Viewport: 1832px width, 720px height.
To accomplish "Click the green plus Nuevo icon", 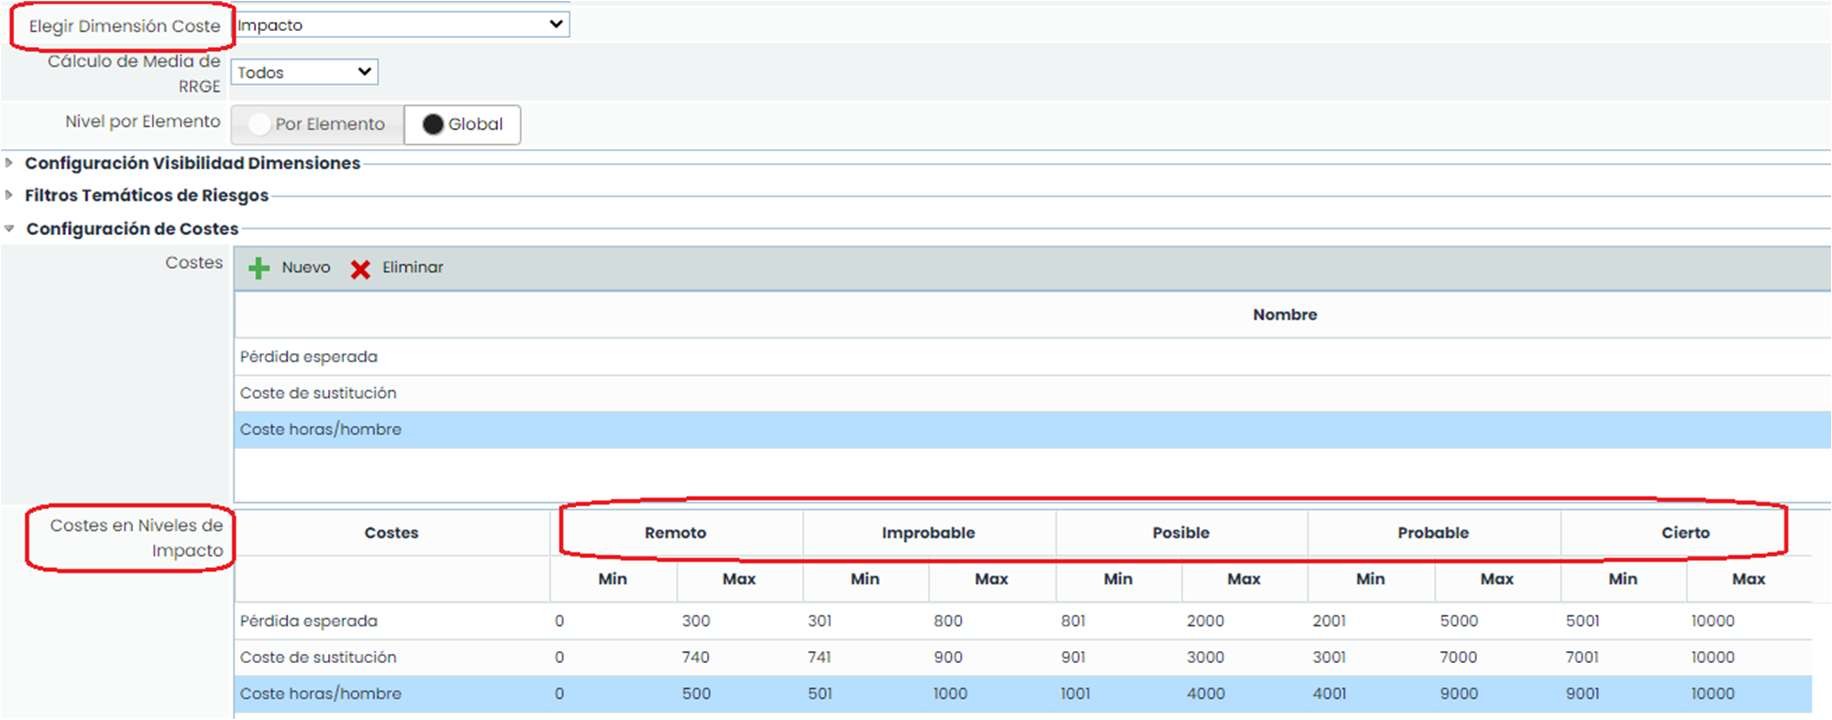I will [x=259, y=268].
